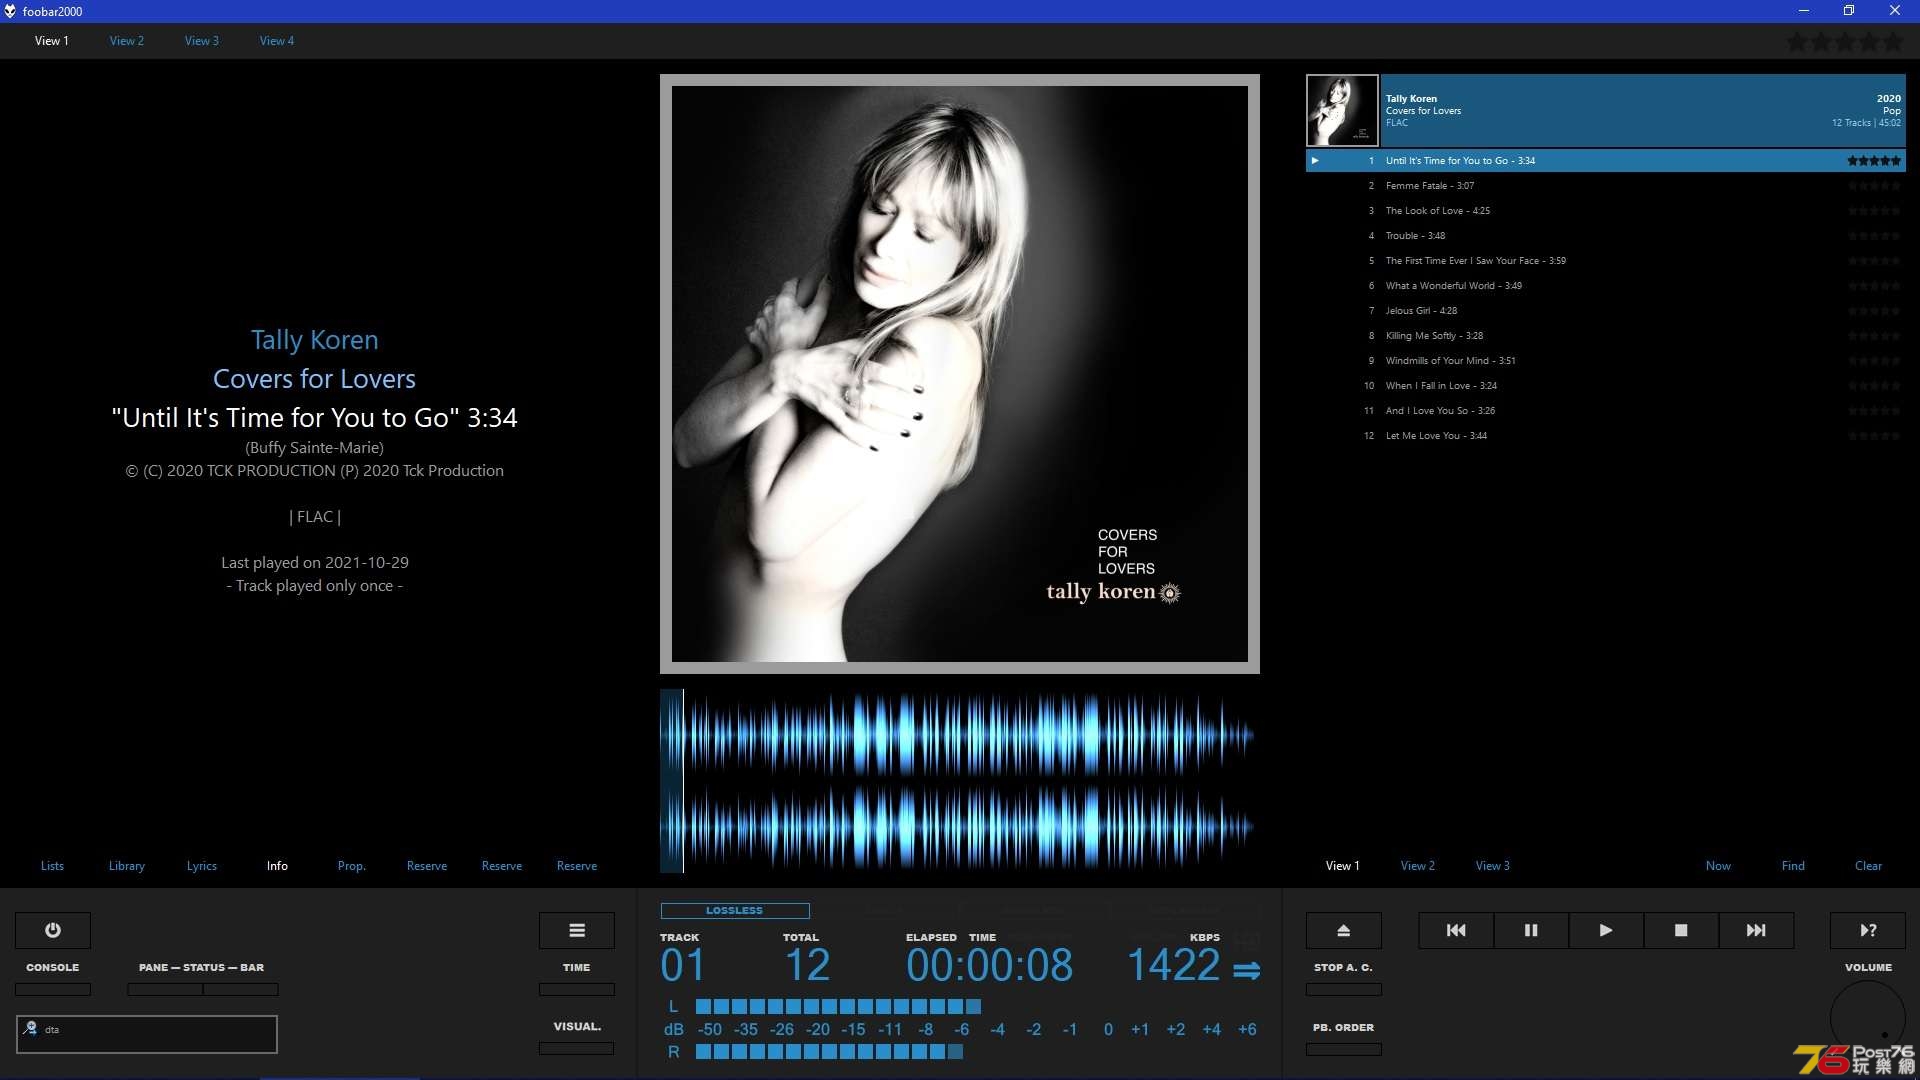
Task: Click the eject button above STOP A. C.
Action: 1344,930
